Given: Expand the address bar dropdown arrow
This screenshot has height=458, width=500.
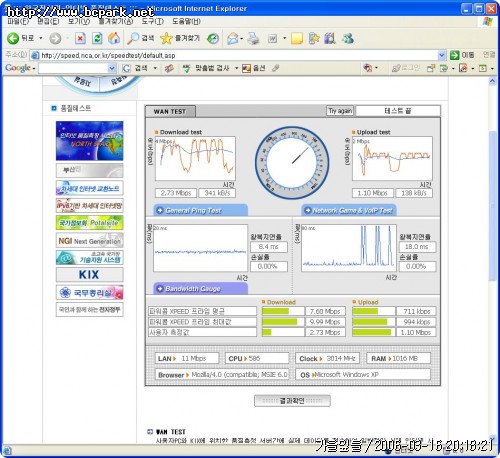Looking at the screenshot, I should [x=441, y=55].
